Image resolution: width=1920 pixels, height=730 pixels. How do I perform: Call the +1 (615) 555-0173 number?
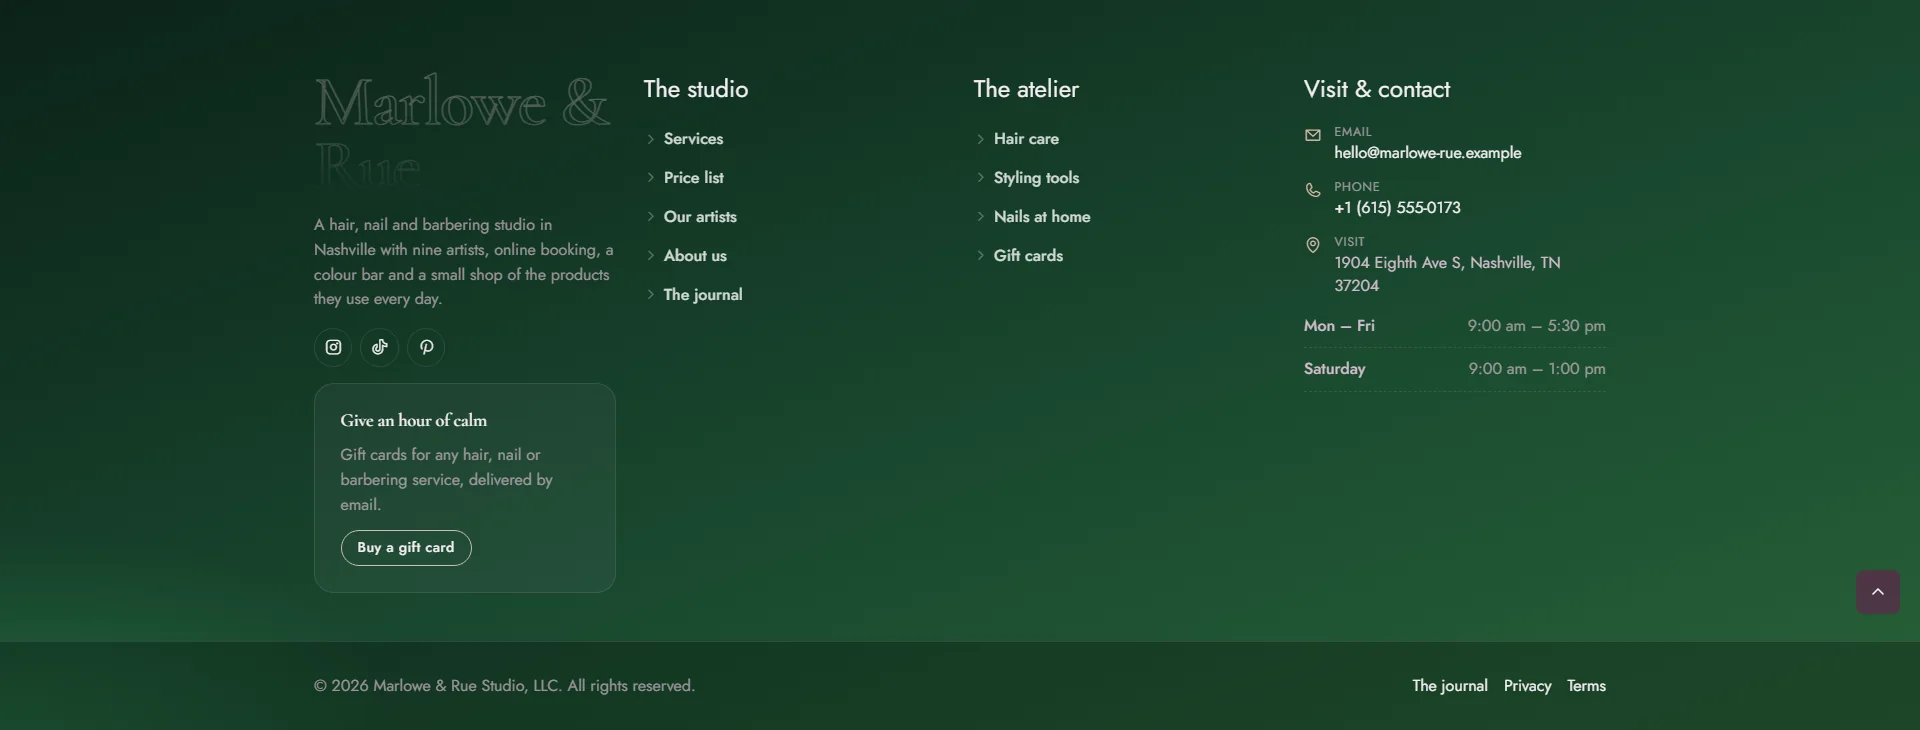[x=1397, y=208]
